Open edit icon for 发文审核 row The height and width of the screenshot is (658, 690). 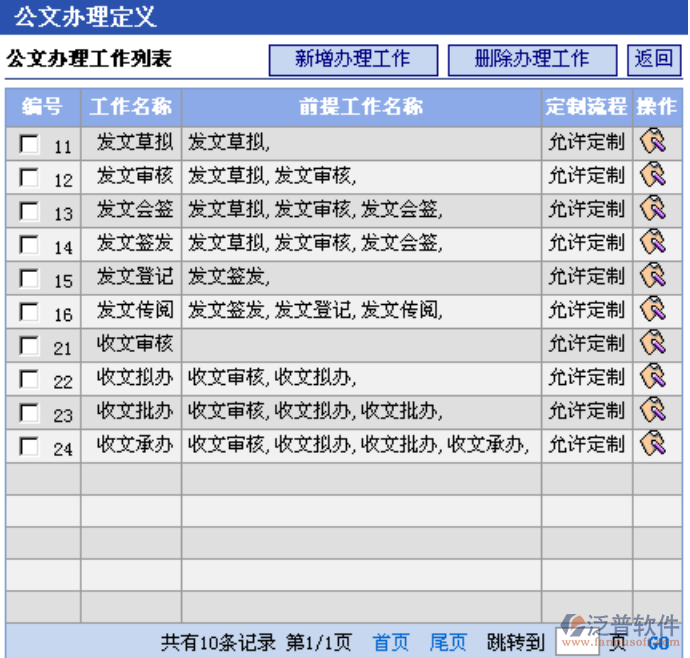(x=653, y=176)
